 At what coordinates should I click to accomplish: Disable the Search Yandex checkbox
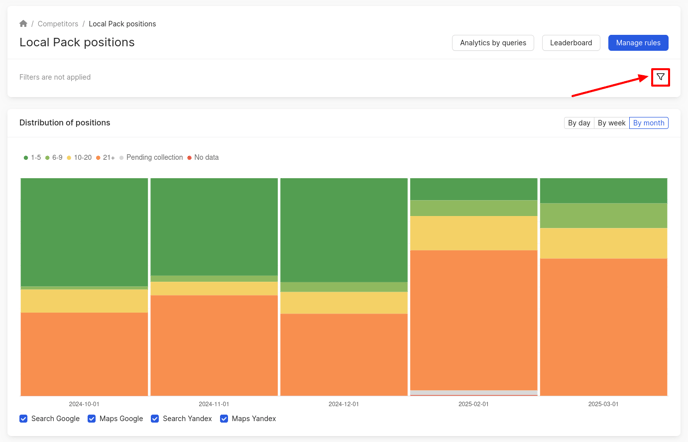point(155,419)
